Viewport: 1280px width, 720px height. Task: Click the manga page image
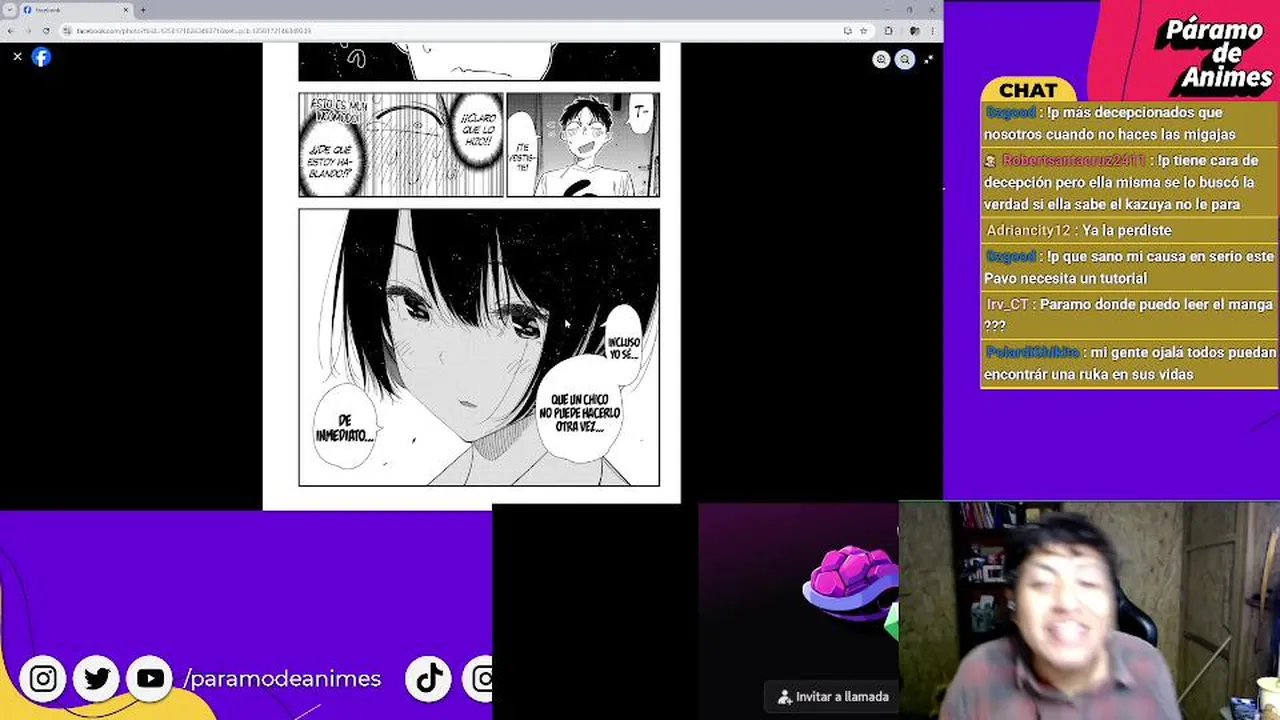tap(471, 272)
